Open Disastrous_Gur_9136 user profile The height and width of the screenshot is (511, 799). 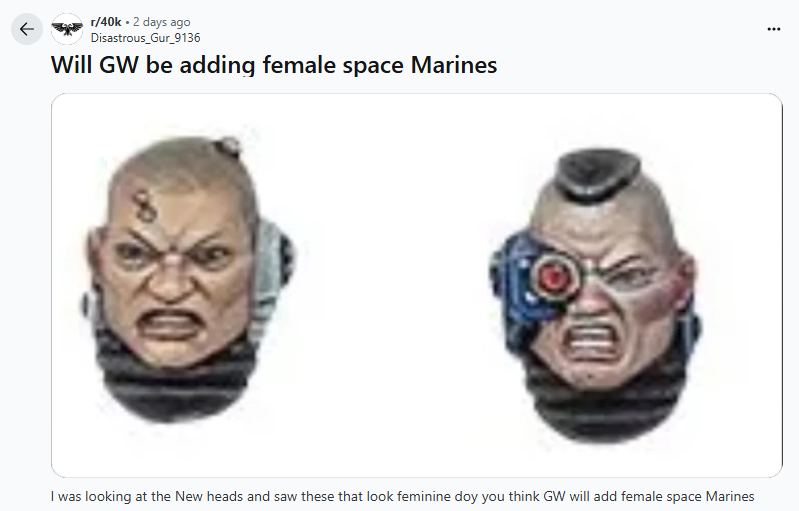[x=145, y=38]
